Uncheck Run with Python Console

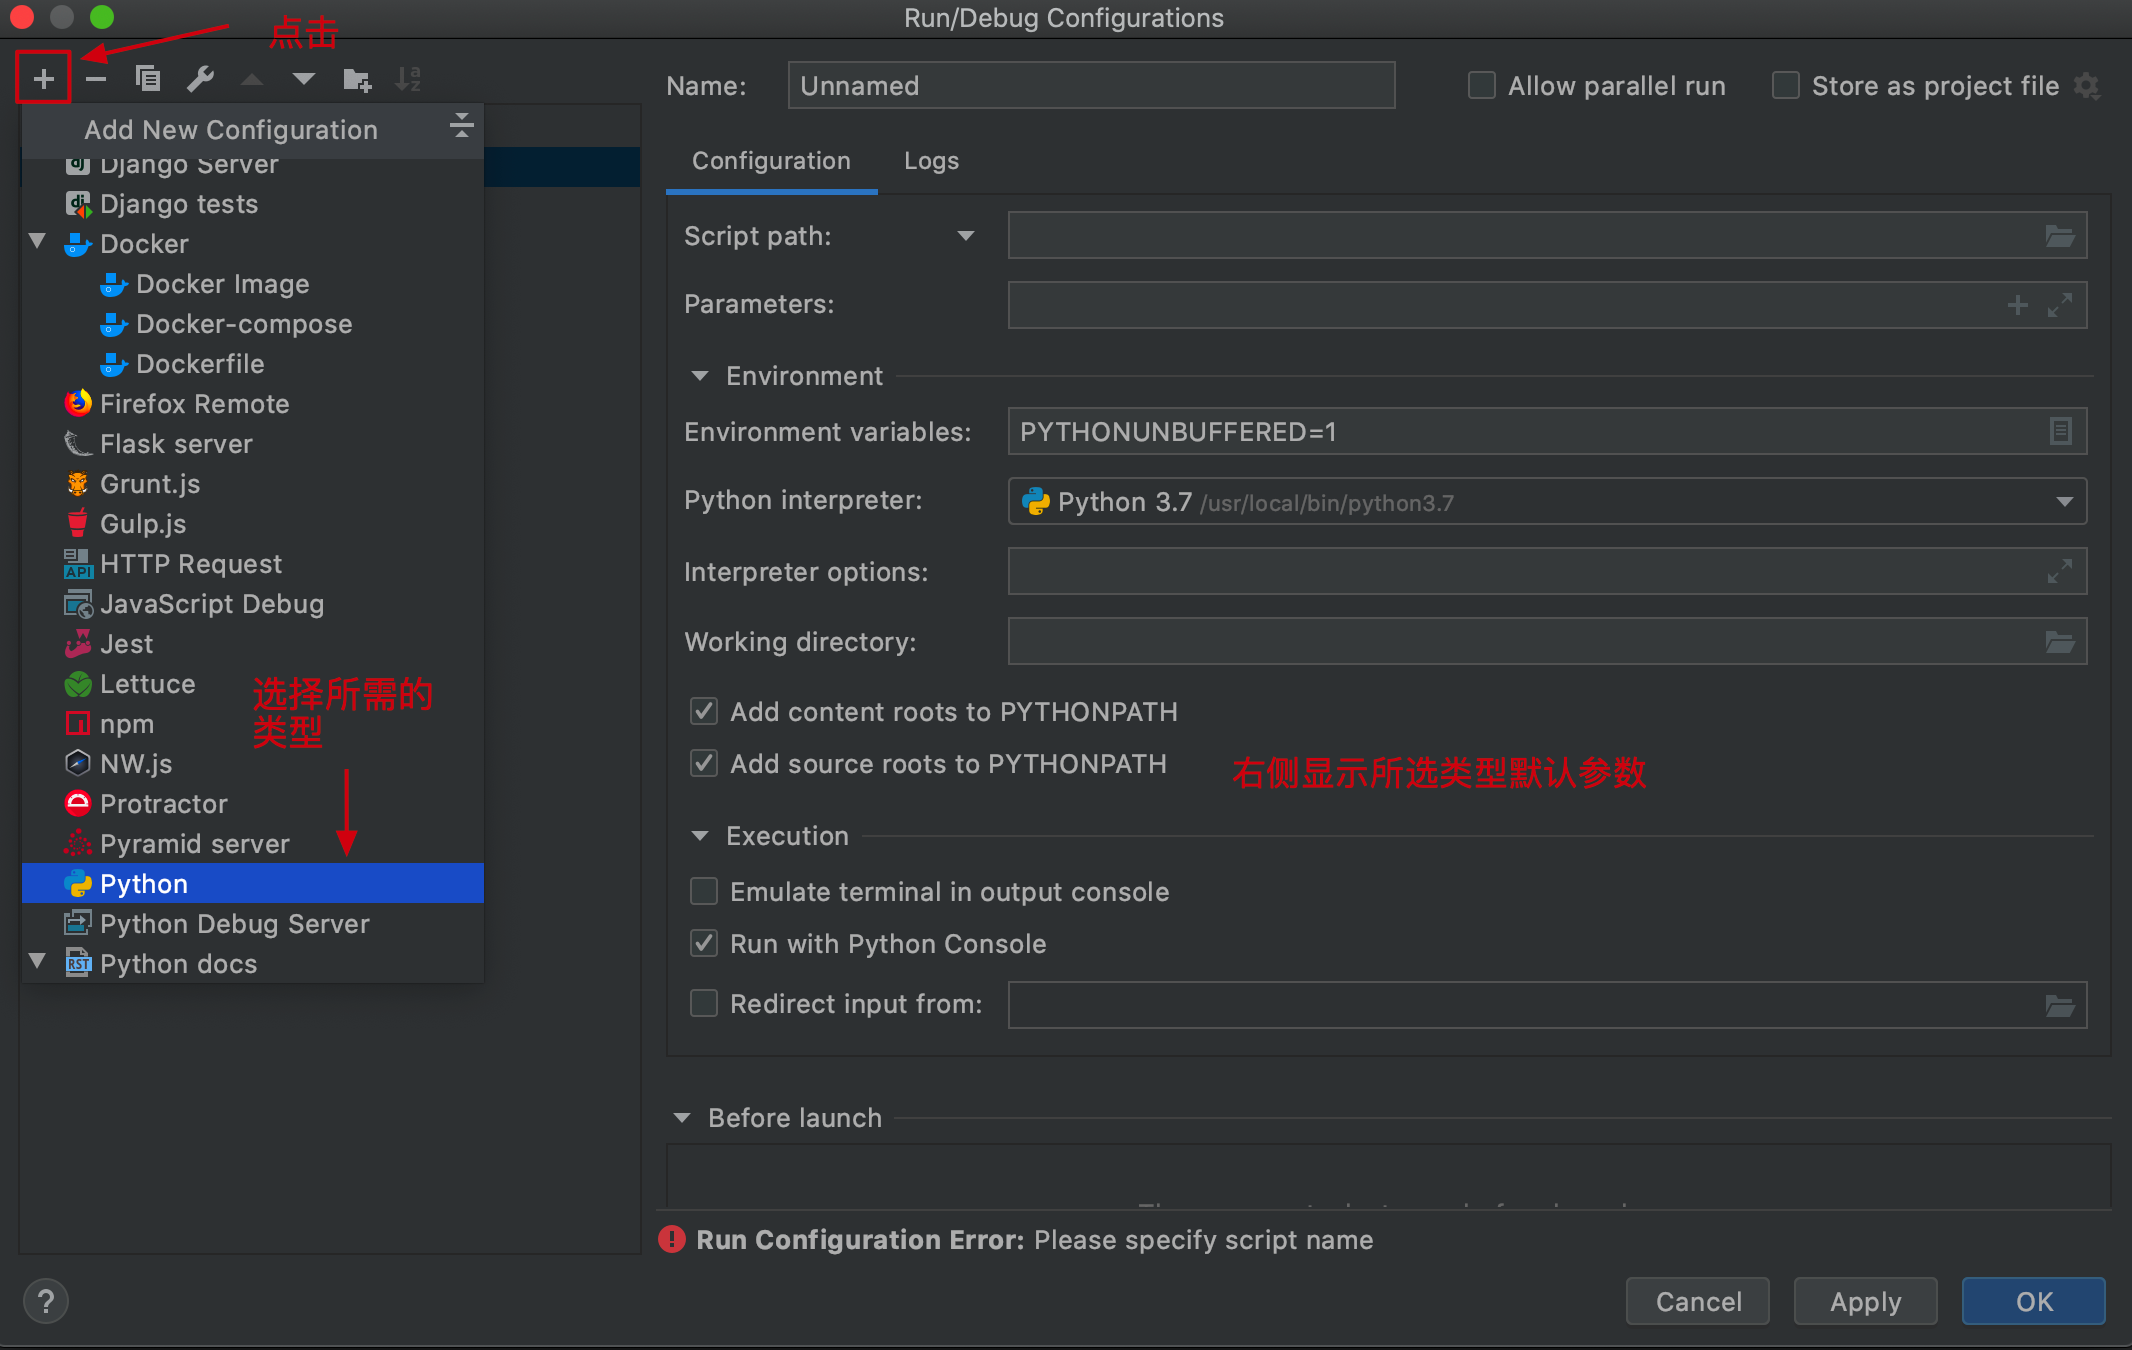pyautogui.click(x=704, y=943)
